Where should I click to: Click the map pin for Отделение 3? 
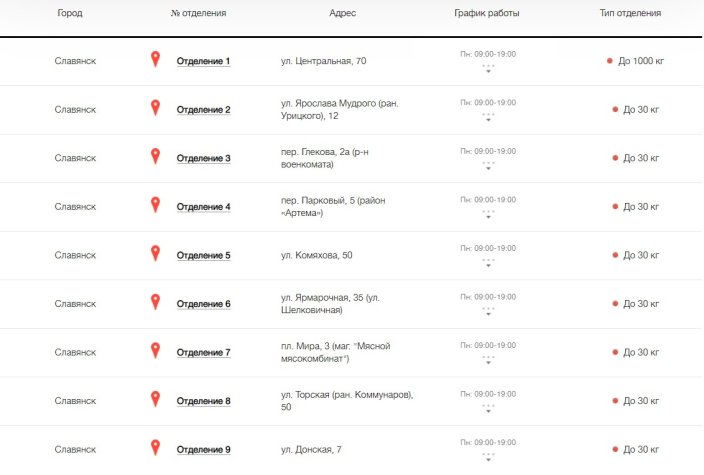click(155, 156)
